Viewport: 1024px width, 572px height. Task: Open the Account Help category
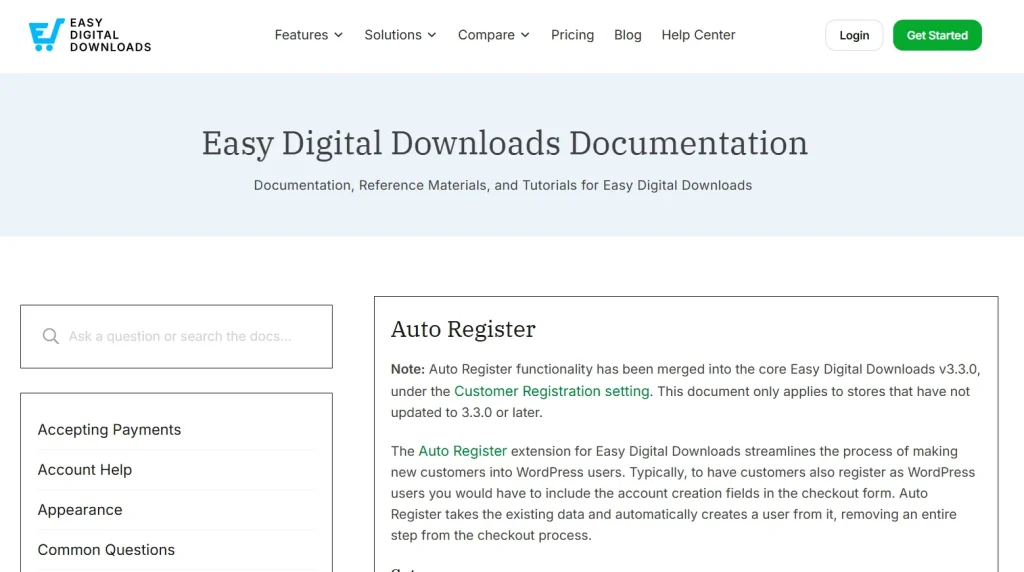85,469
